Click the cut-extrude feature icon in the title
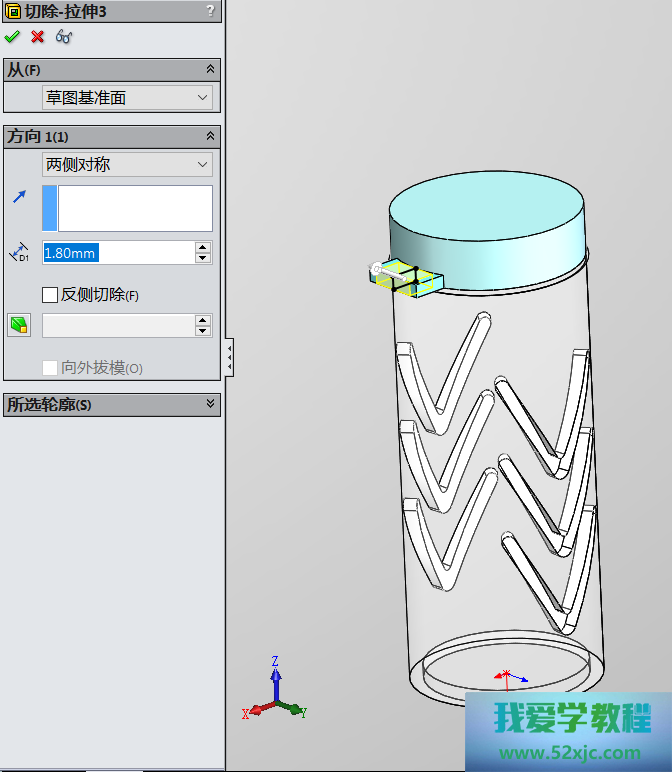 coord(13,11)
